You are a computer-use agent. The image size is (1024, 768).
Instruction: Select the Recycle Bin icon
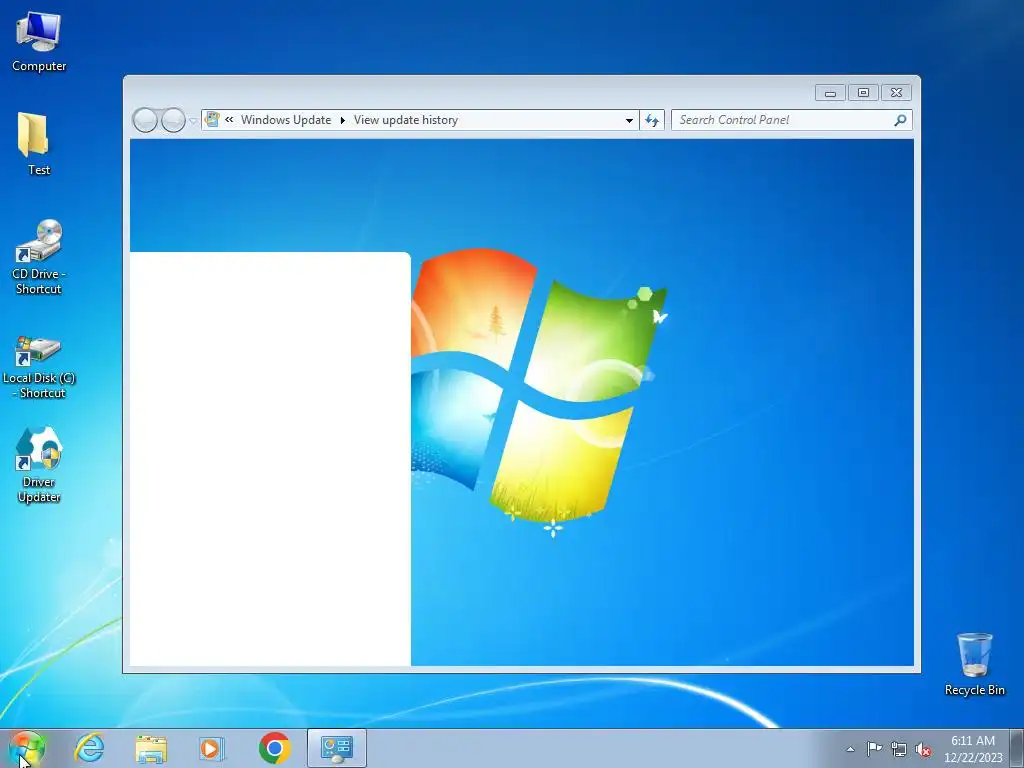point(974,664)
